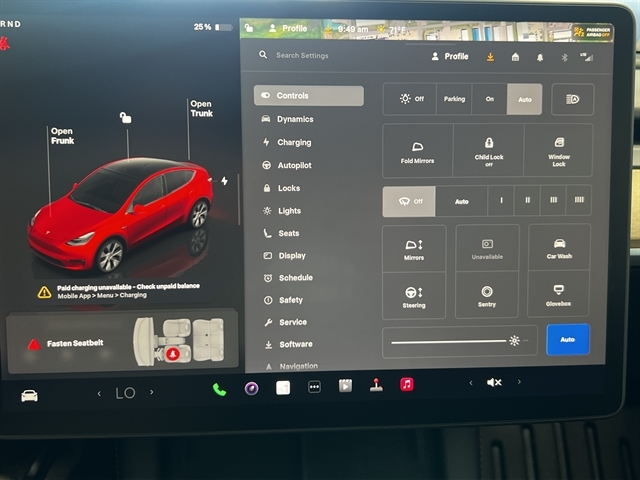The height and width of the screenshot is (480, 640).
Task: Tap the seatbelt warning seat icon
Action: click(173, 354)
